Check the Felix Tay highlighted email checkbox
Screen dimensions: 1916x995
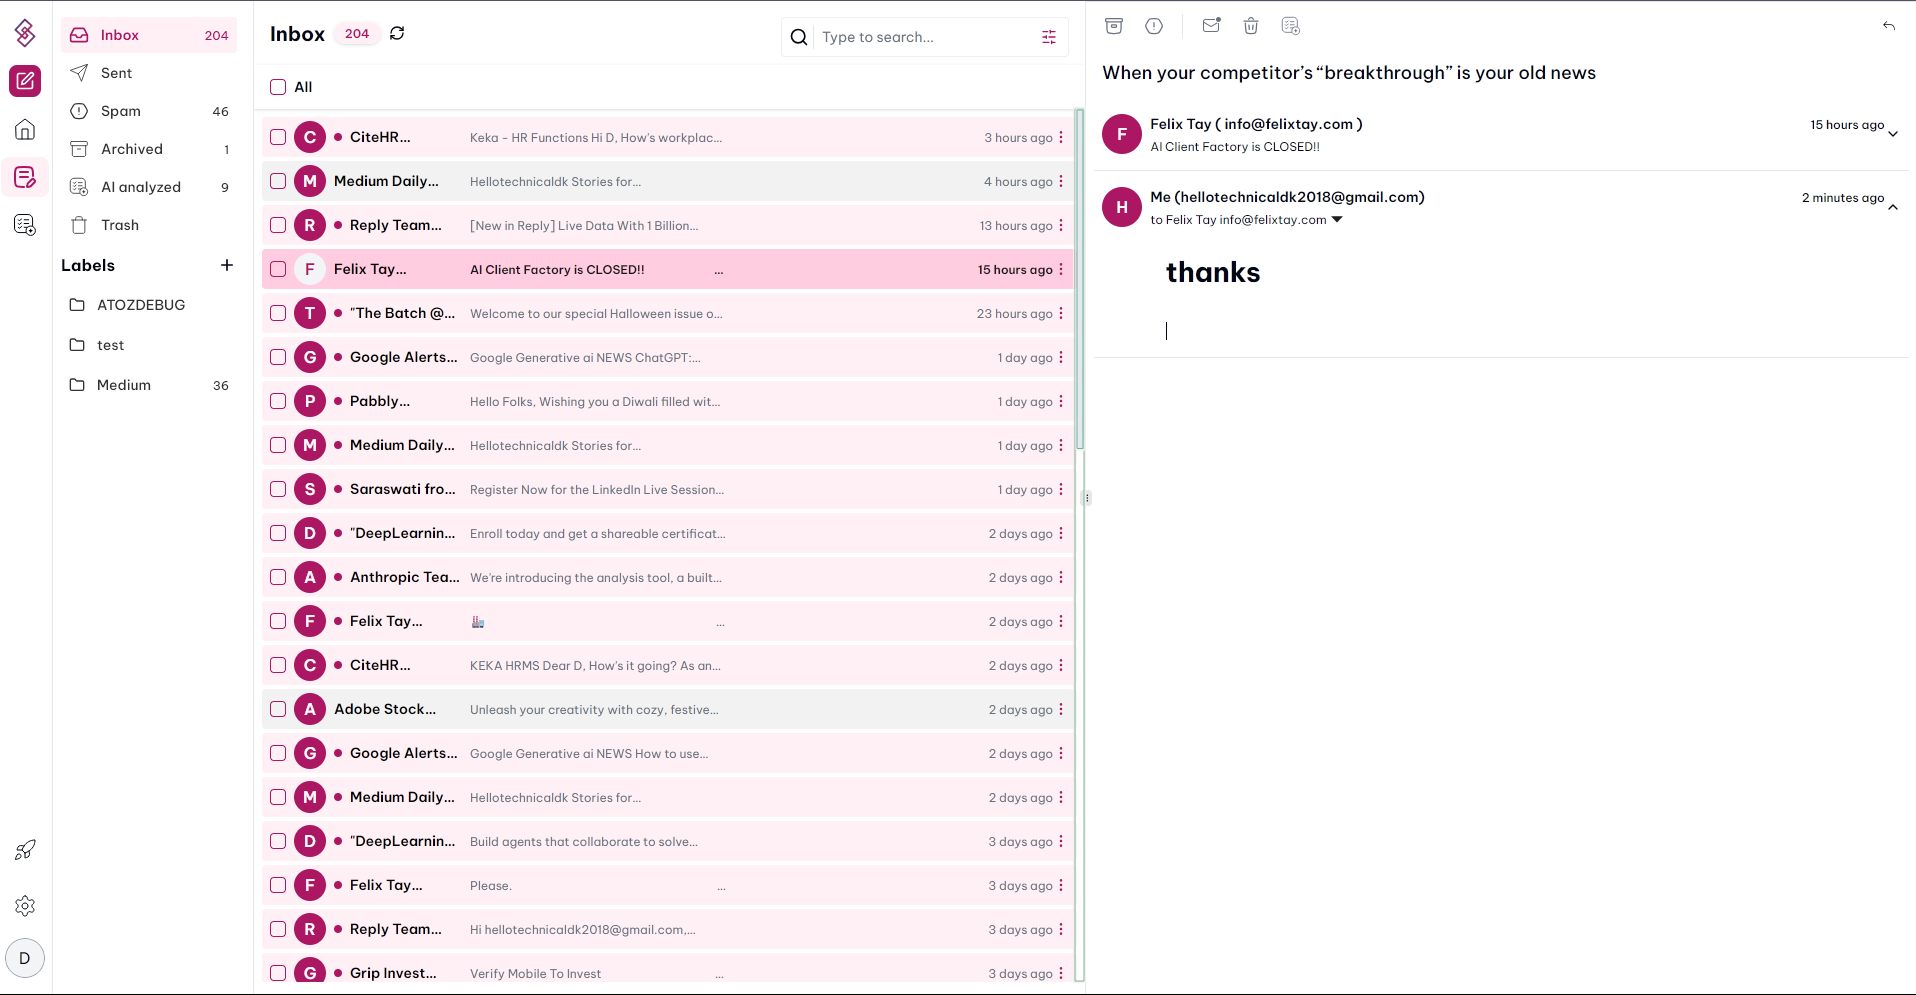277,269
